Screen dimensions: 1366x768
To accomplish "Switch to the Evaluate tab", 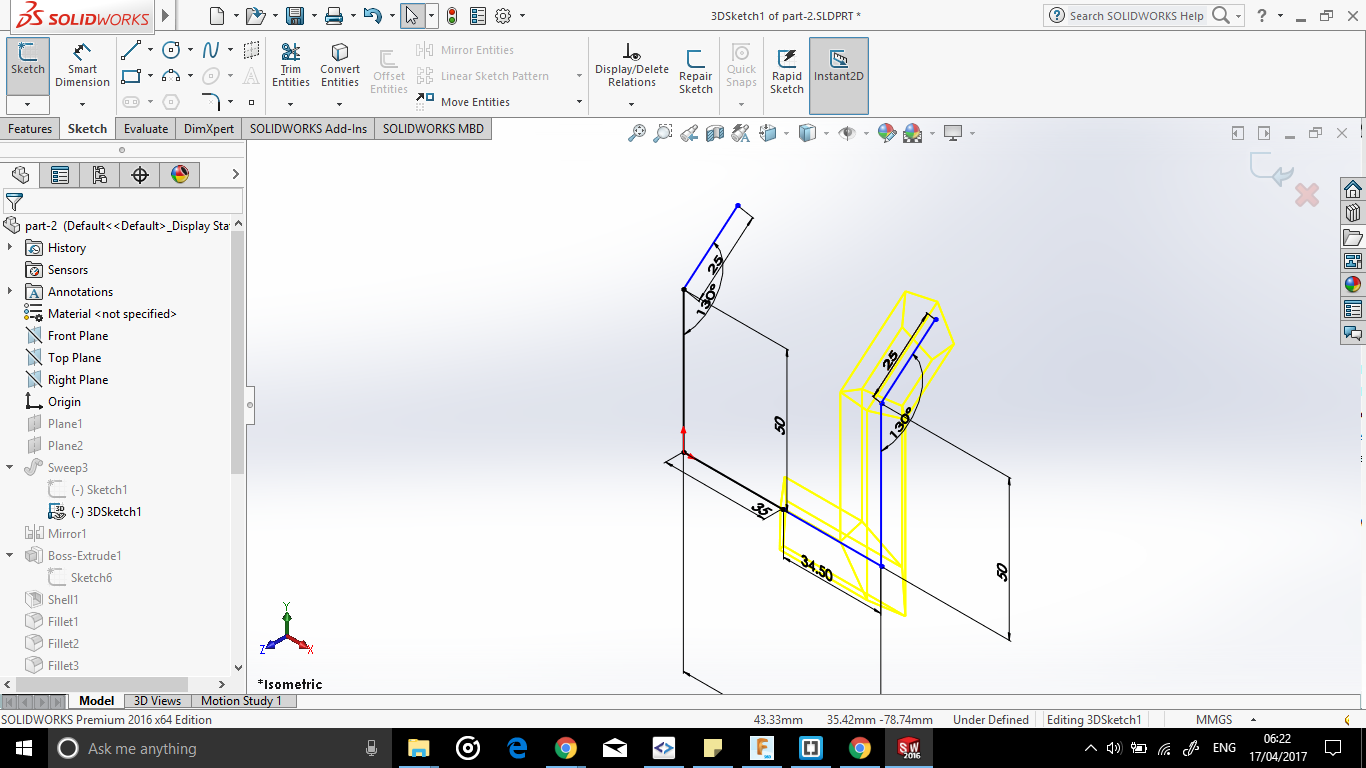I will coord(146,129).
